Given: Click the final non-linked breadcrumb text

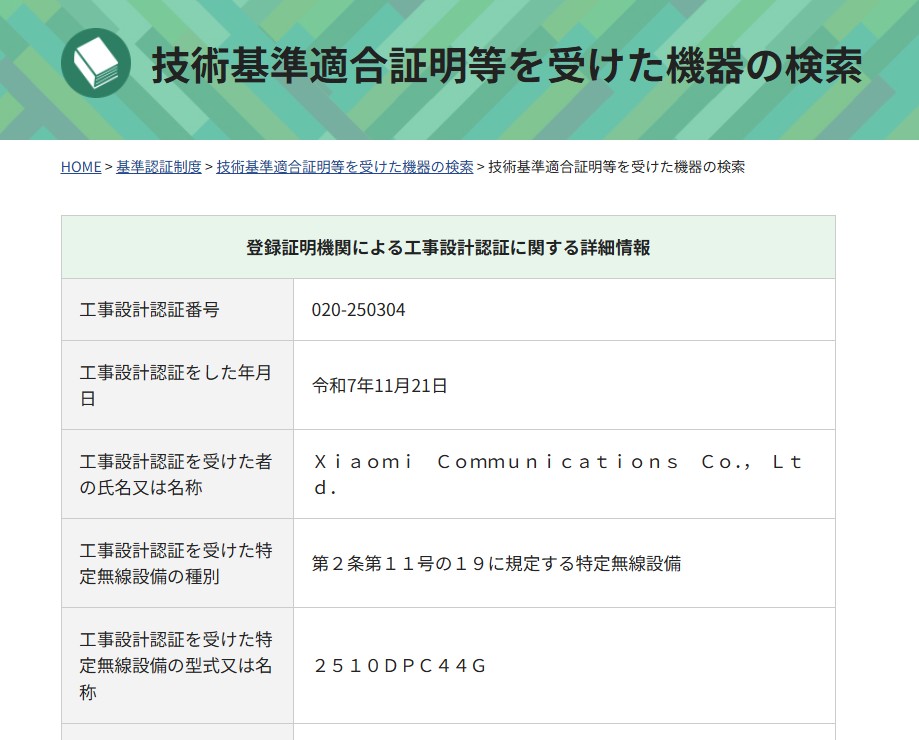Looking at the screenshot, I should click(616, 167).
